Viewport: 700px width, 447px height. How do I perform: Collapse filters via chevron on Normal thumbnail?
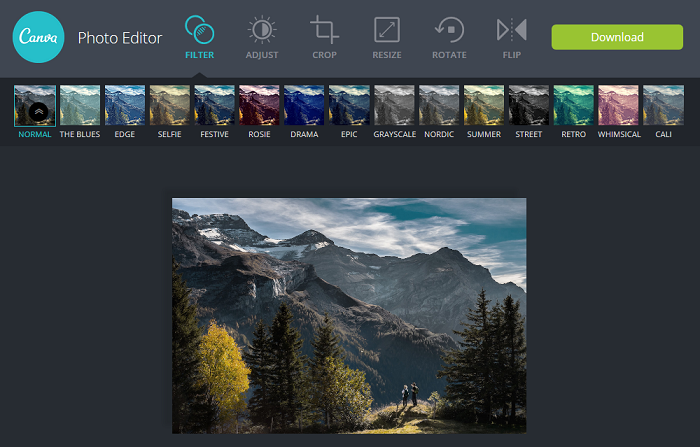click(38, 112)
